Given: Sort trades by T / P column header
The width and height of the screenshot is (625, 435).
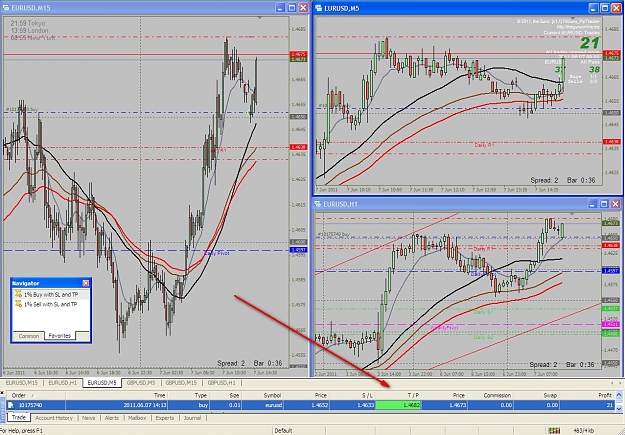Looking at the screenshot, I should (x=399, y=395).
